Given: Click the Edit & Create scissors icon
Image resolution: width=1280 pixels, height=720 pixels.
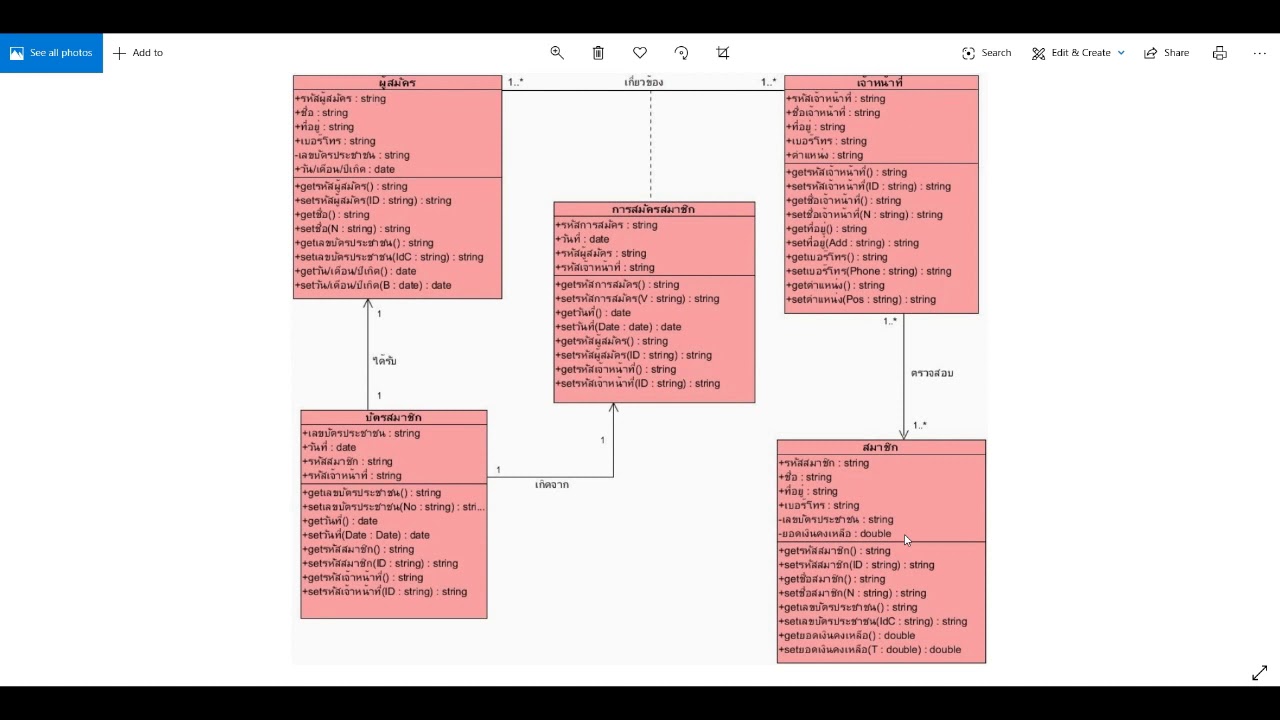Looking at the screenshot, I should 1039,53.
